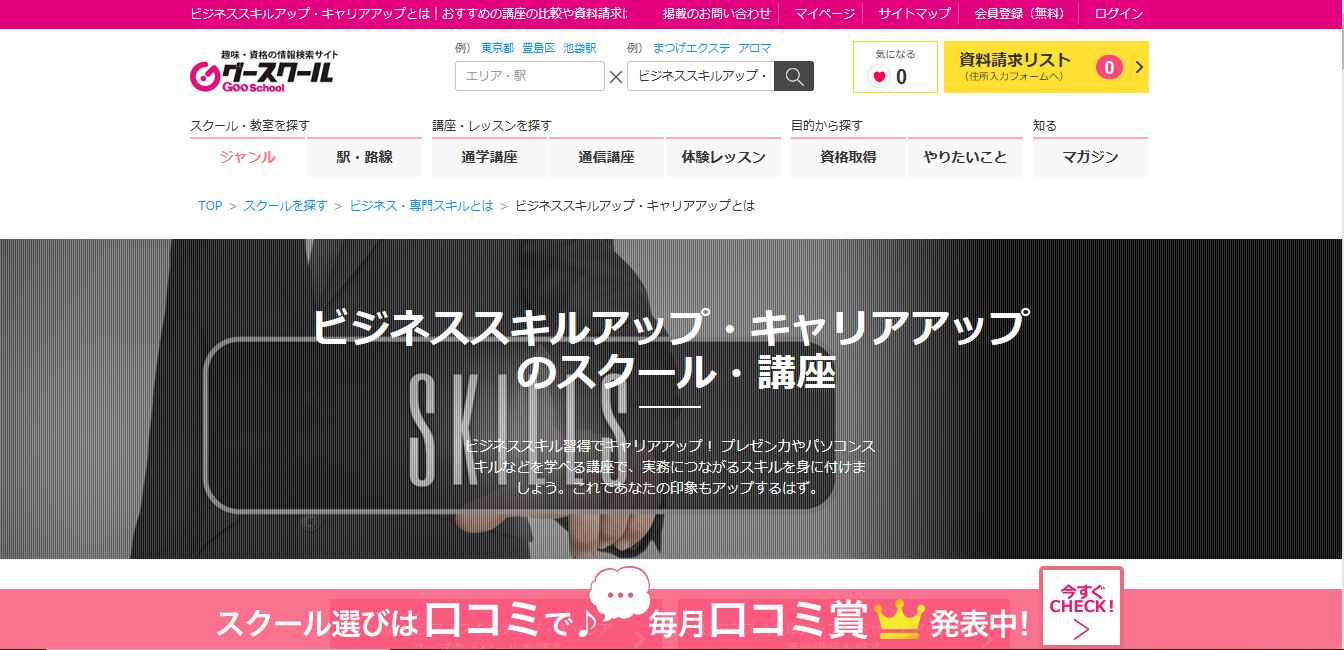
Task: Open the 資格取得 navigation item
Action: 848,157
